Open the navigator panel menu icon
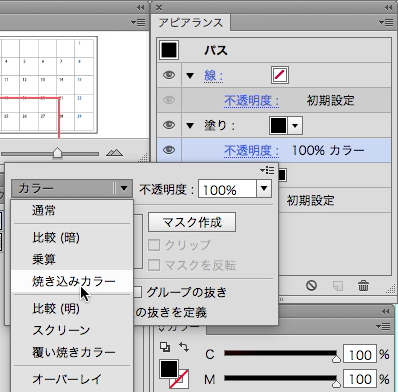The width and height of the screenshot is (398, 392). click(x=138, y=23)
